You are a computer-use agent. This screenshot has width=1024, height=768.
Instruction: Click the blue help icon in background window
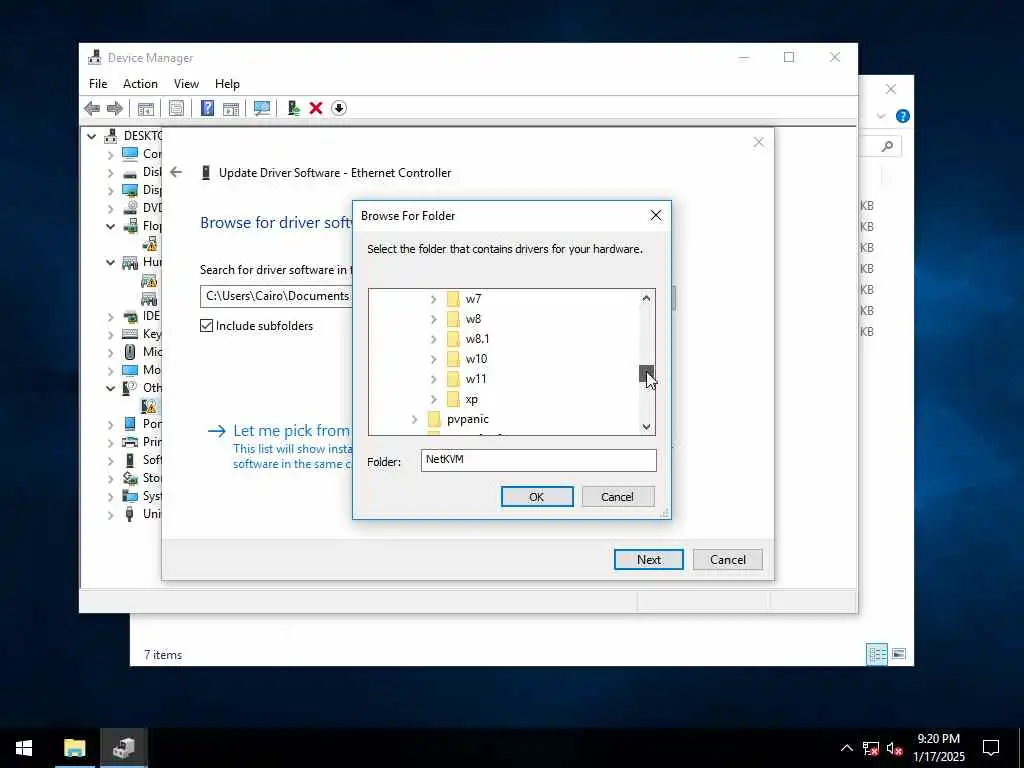point(903,116)
